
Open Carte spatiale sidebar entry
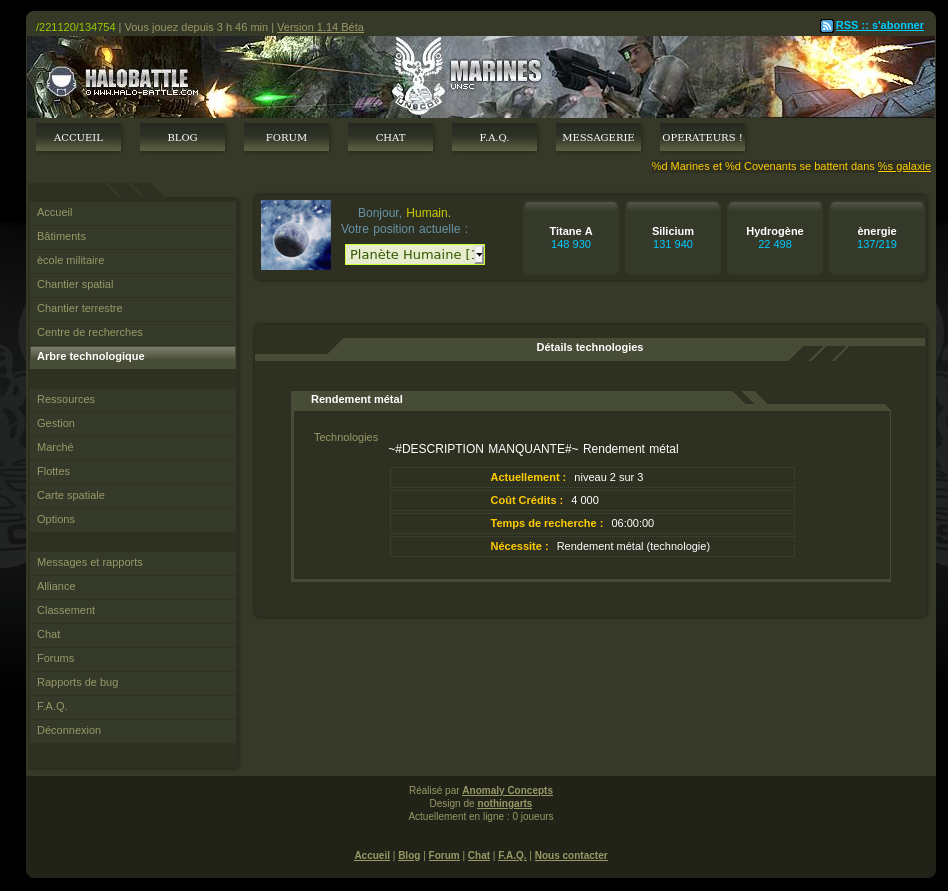[x=133, y=496]
